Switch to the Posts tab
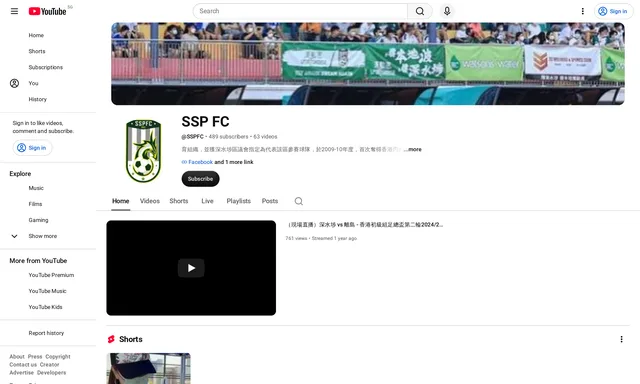 (270, 201)
